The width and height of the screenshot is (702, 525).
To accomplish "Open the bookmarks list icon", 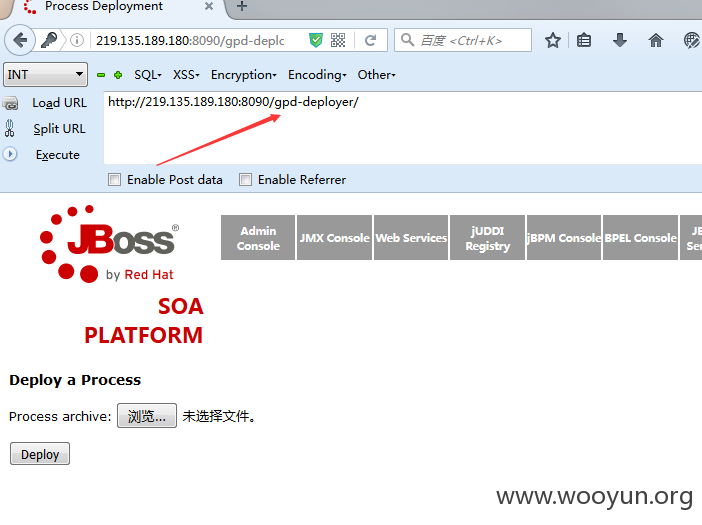I will [584, 41].
